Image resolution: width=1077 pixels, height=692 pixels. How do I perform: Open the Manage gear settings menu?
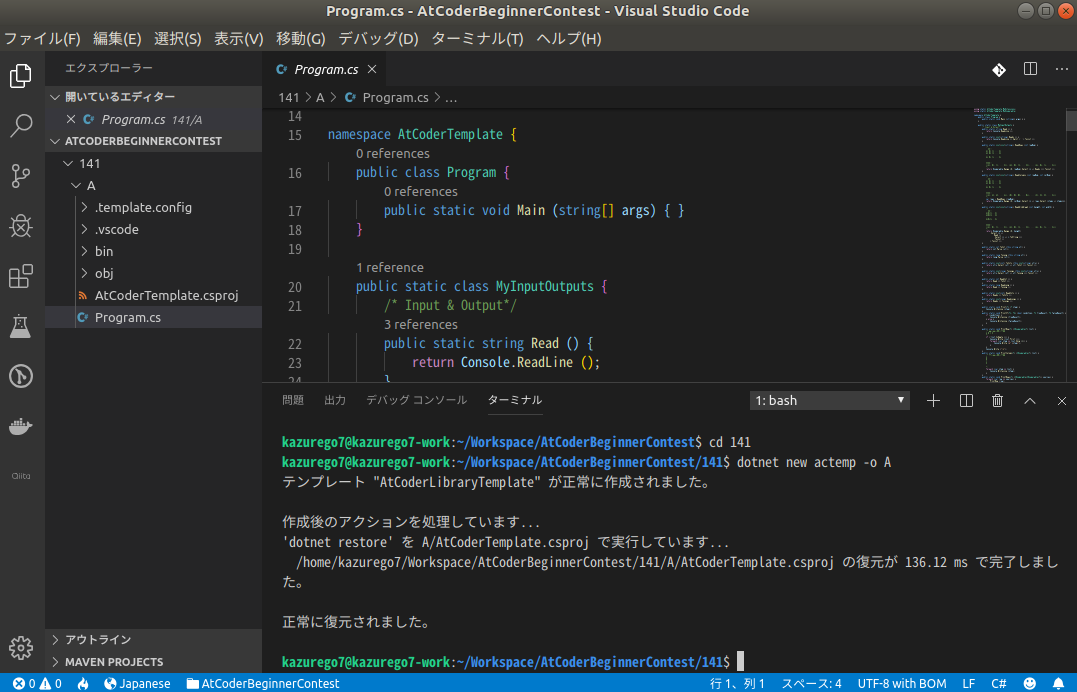point(21,647)
